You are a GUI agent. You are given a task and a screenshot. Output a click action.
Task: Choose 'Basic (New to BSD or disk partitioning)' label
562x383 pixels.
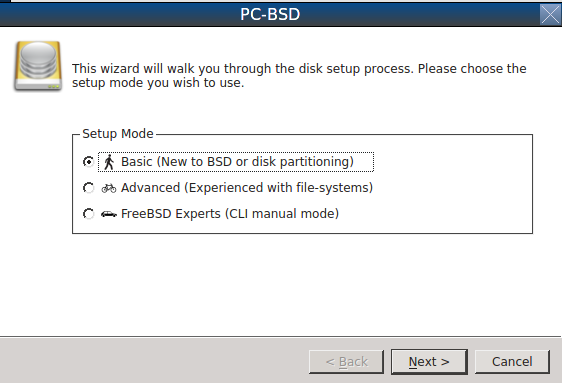click(237, 162)
